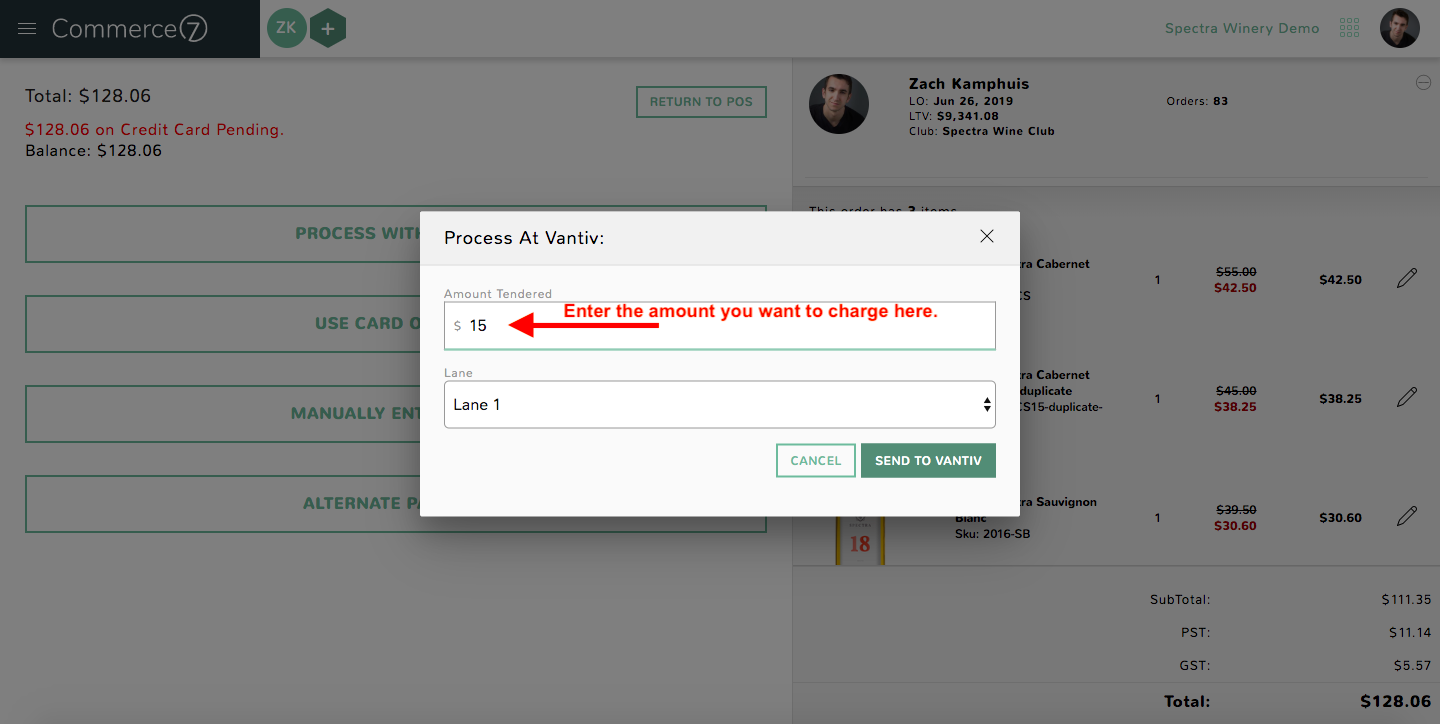Click the Commerce7 logo
Viewport: 1440px width, 724px height.
130,29
